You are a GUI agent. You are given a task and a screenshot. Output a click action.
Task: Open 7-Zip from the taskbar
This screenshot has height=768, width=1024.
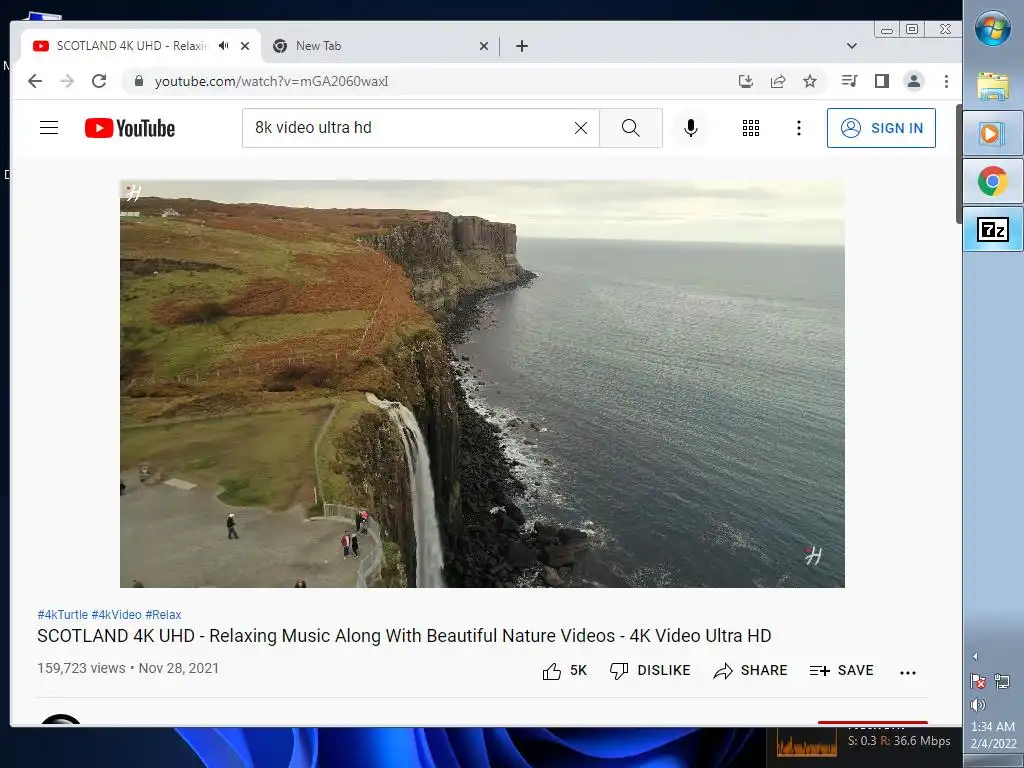pos(993,229)
